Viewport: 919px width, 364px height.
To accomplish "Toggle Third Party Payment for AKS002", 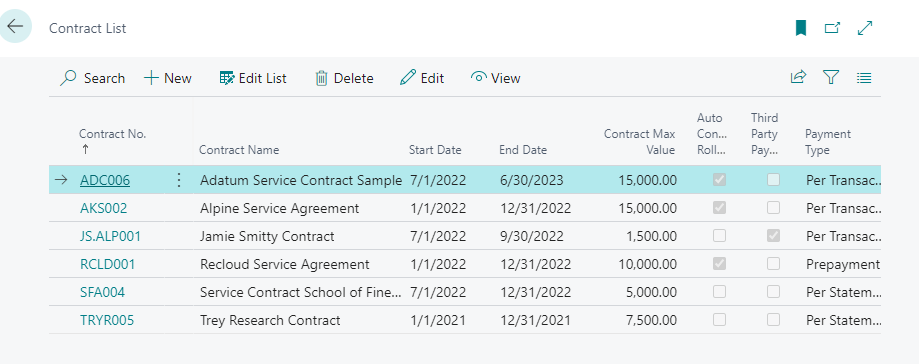I will click(774, 207).
